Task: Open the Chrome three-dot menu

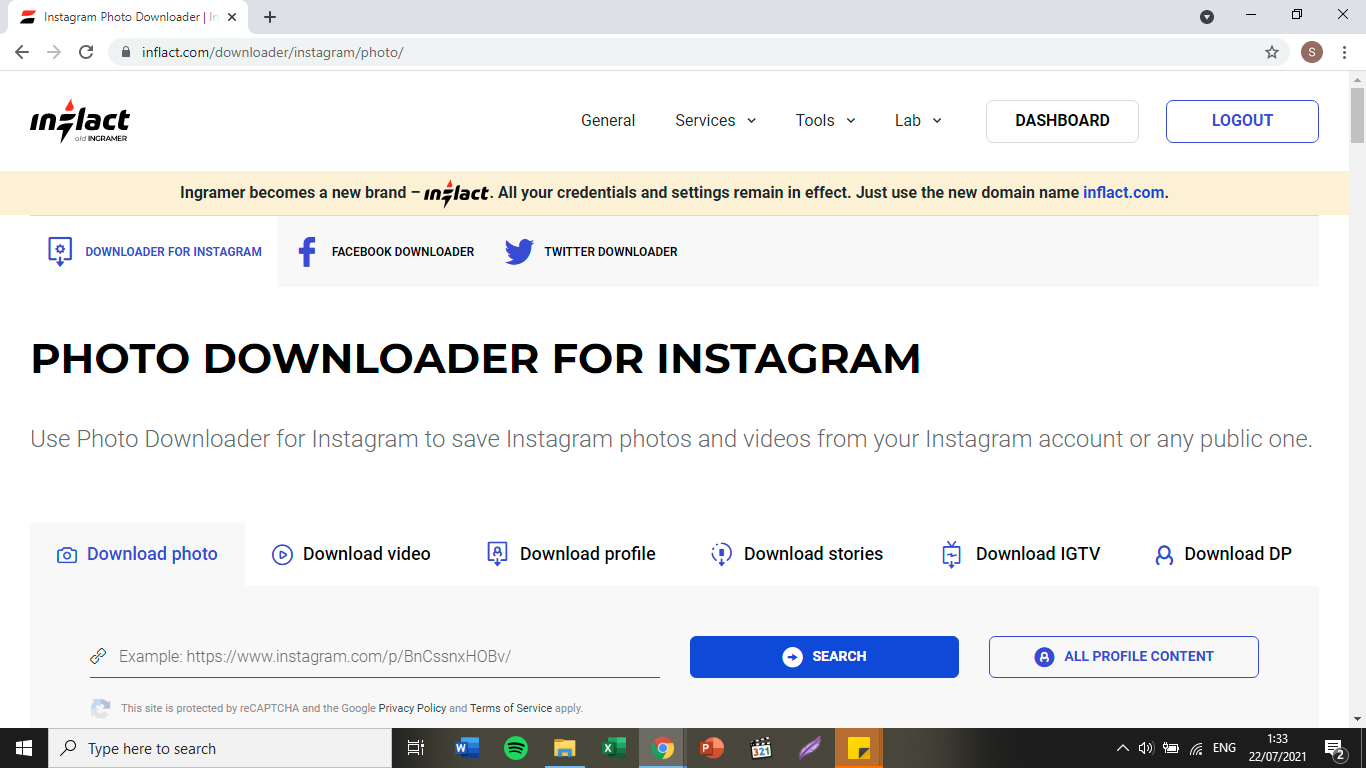Action: click(1344, 52)
